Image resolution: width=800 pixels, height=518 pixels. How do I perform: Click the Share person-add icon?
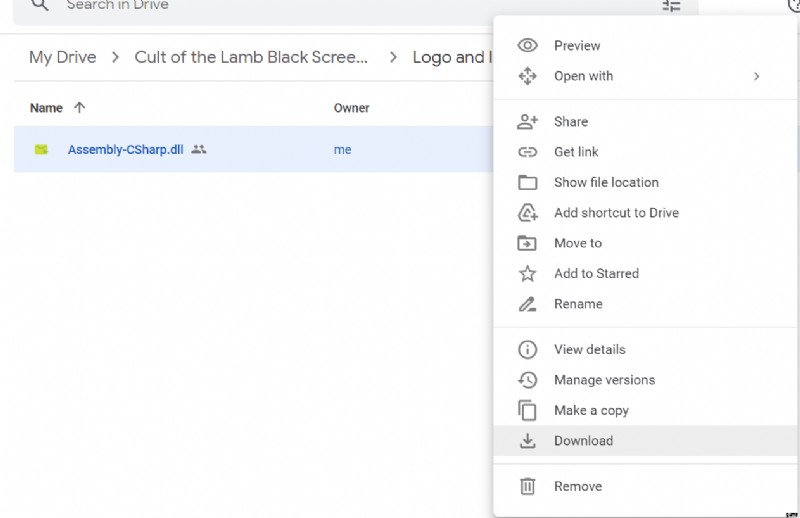click(527, 122)
